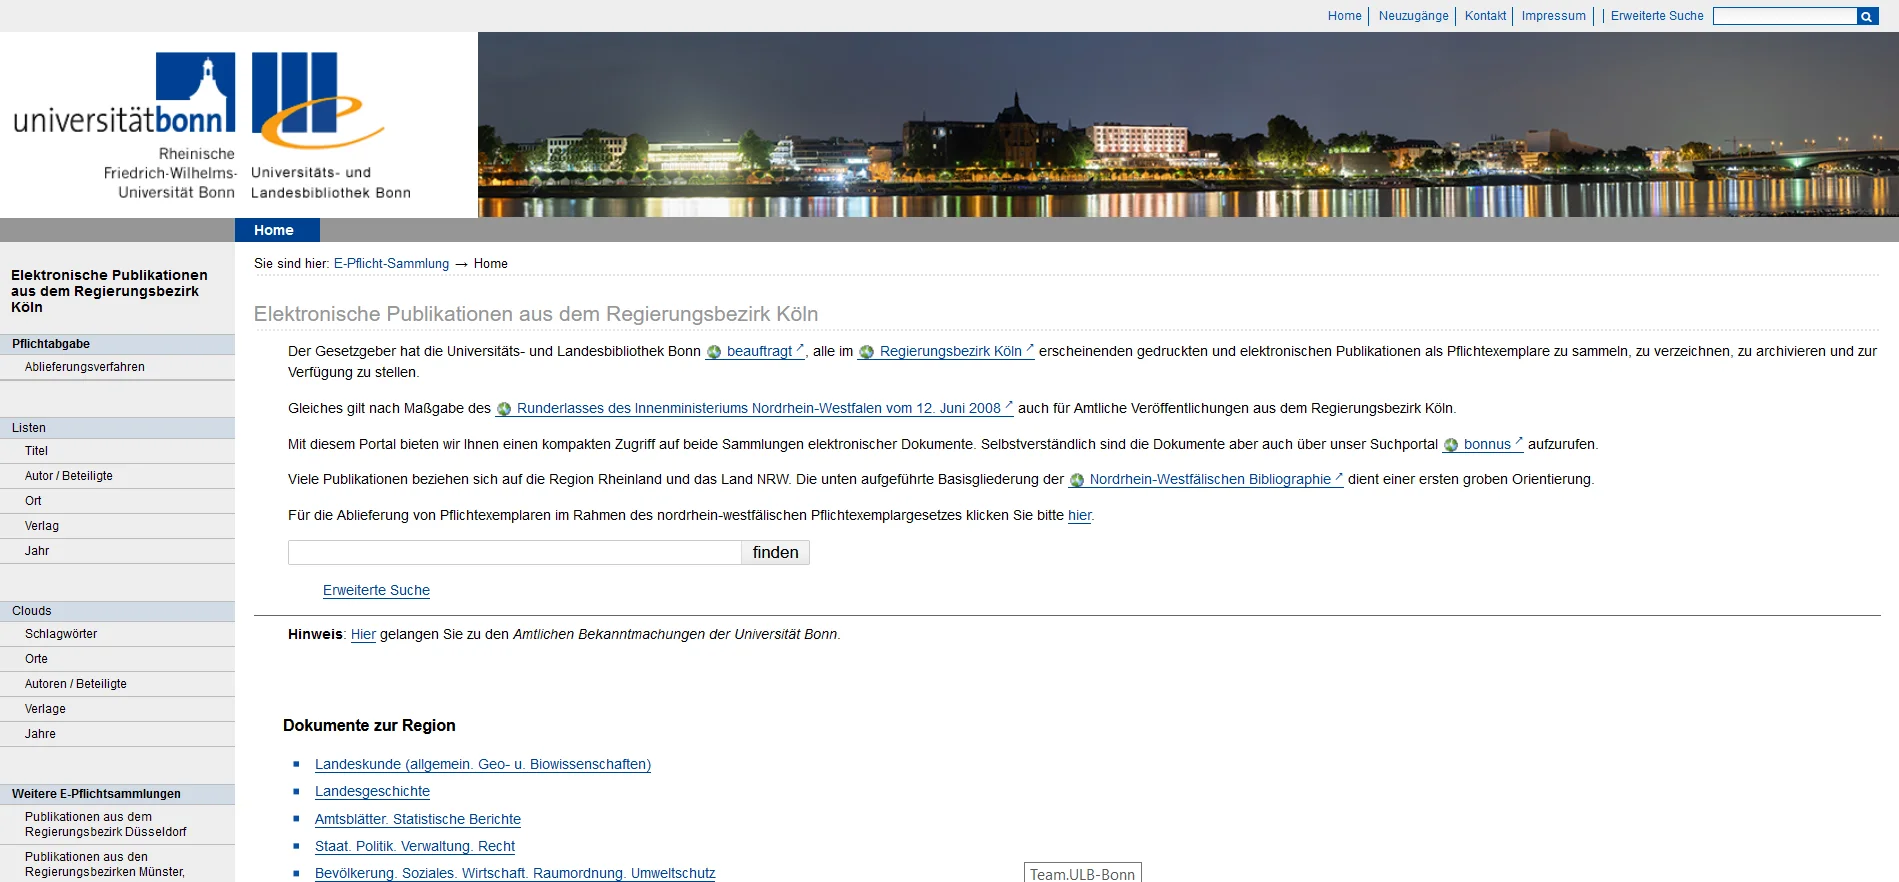Open 'Erweiterte Suche' link below search box
This screenshot has height=882, width=1899.
coord(376,591)
